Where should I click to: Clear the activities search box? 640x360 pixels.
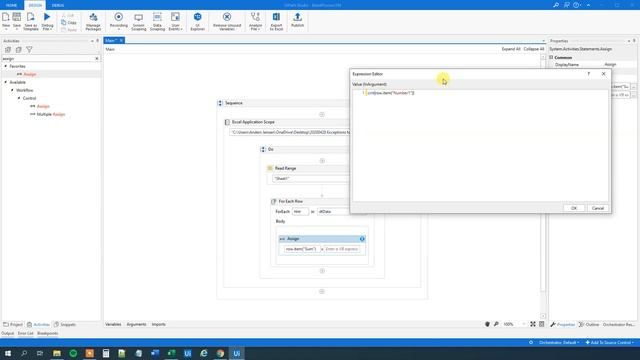(x=97, y=59)
